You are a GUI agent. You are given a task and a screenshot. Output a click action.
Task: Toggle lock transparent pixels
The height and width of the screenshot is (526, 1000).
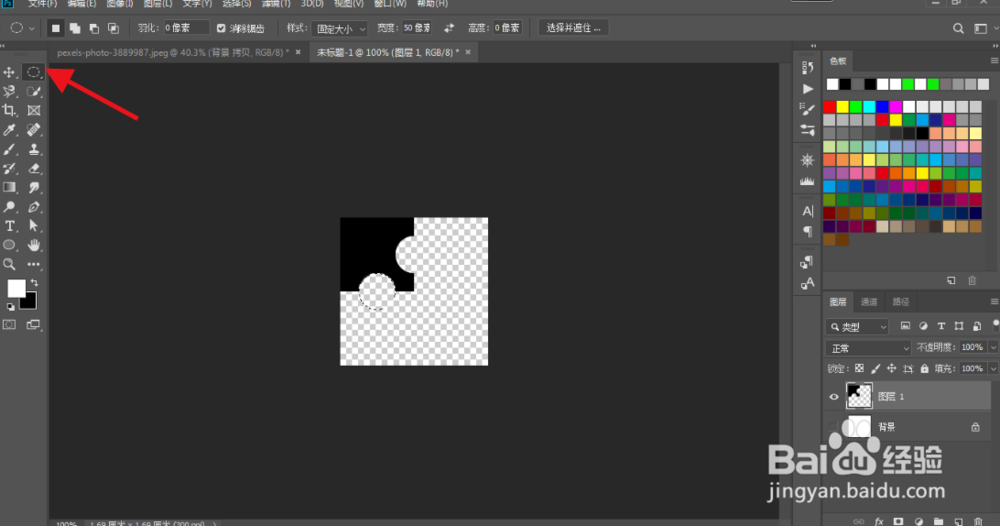pyautogui.click(x=859, y=369)
